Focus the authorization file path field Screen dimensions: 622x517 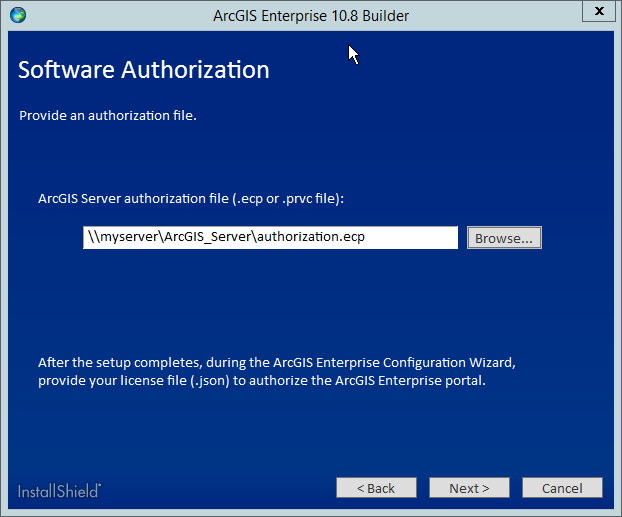(x=270, y=238)
